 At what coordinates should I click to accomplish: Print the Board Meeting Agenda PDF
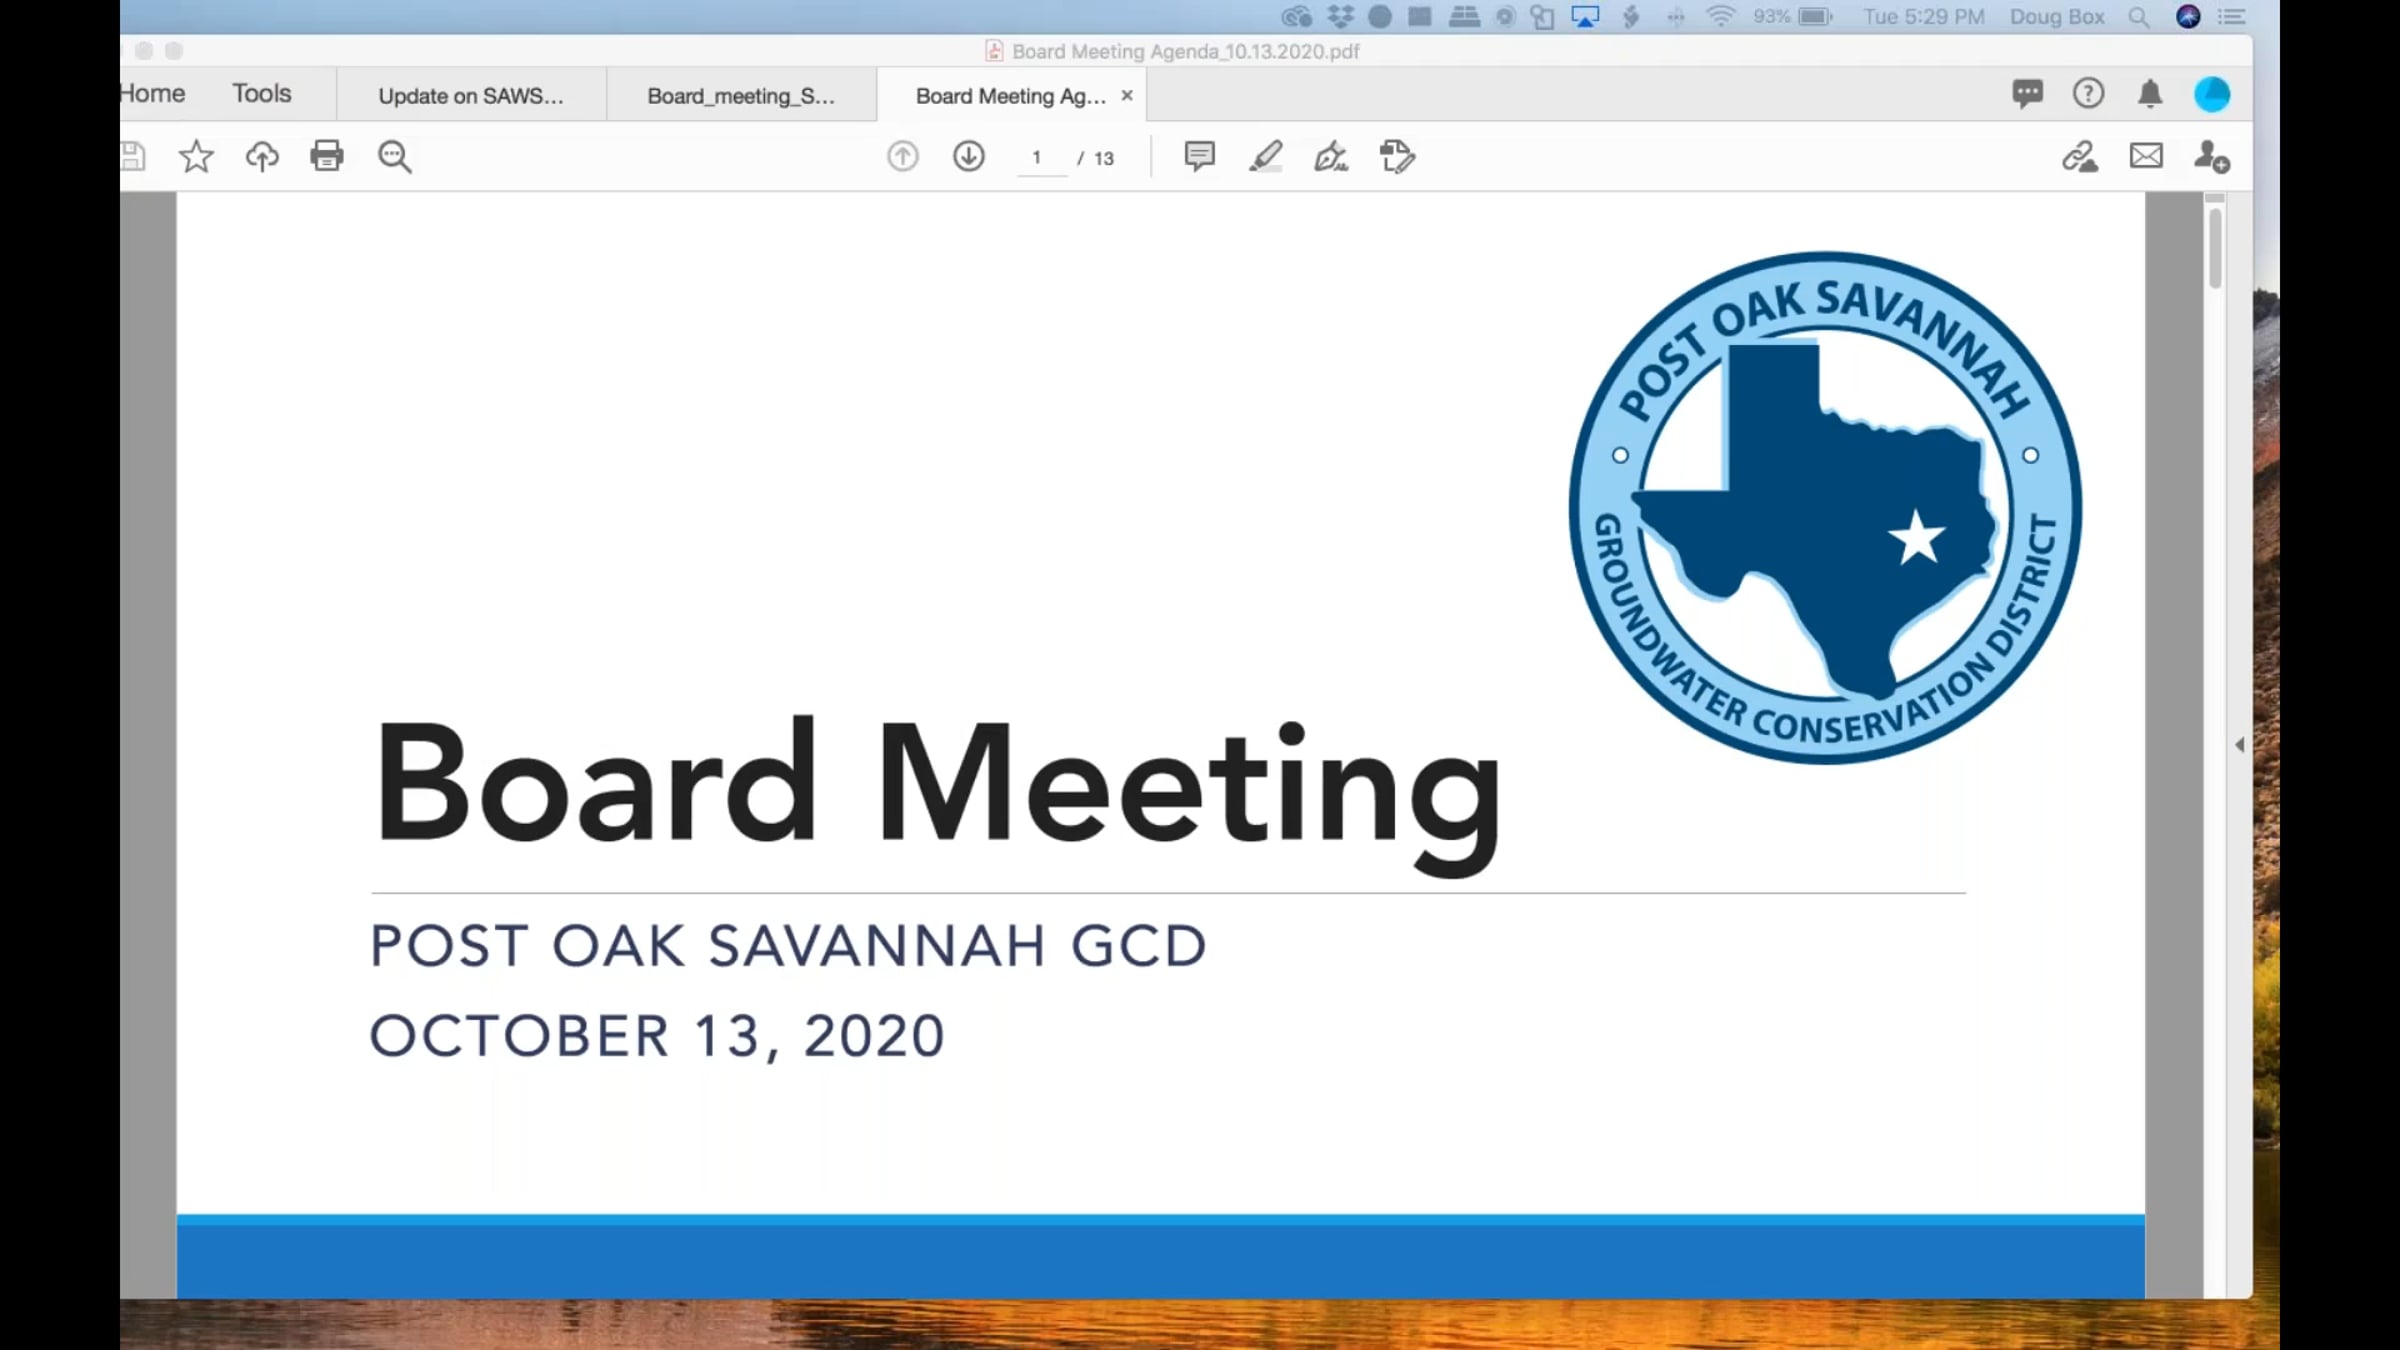pos(327,156)
